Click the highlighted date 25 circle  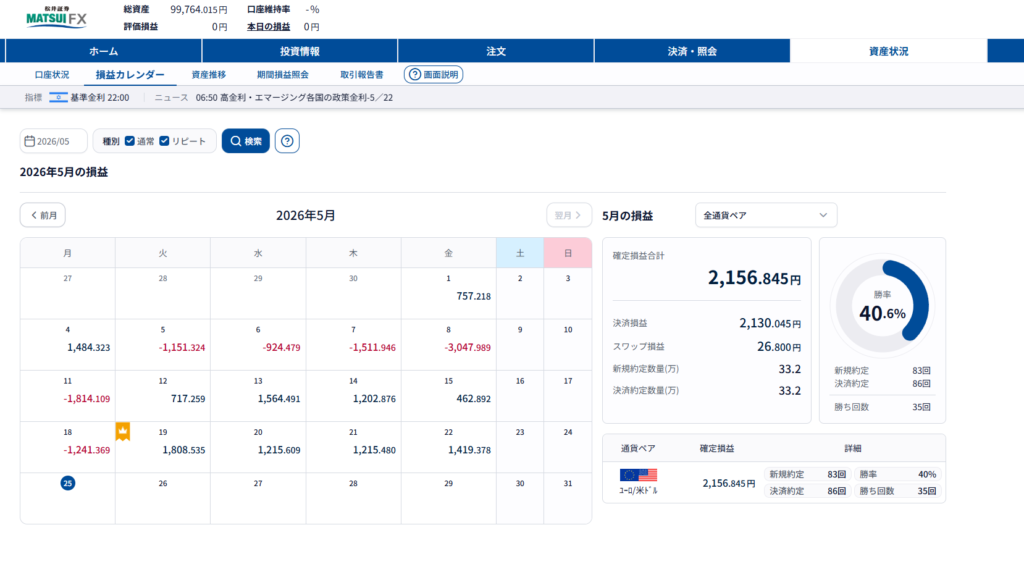(68, 483)
